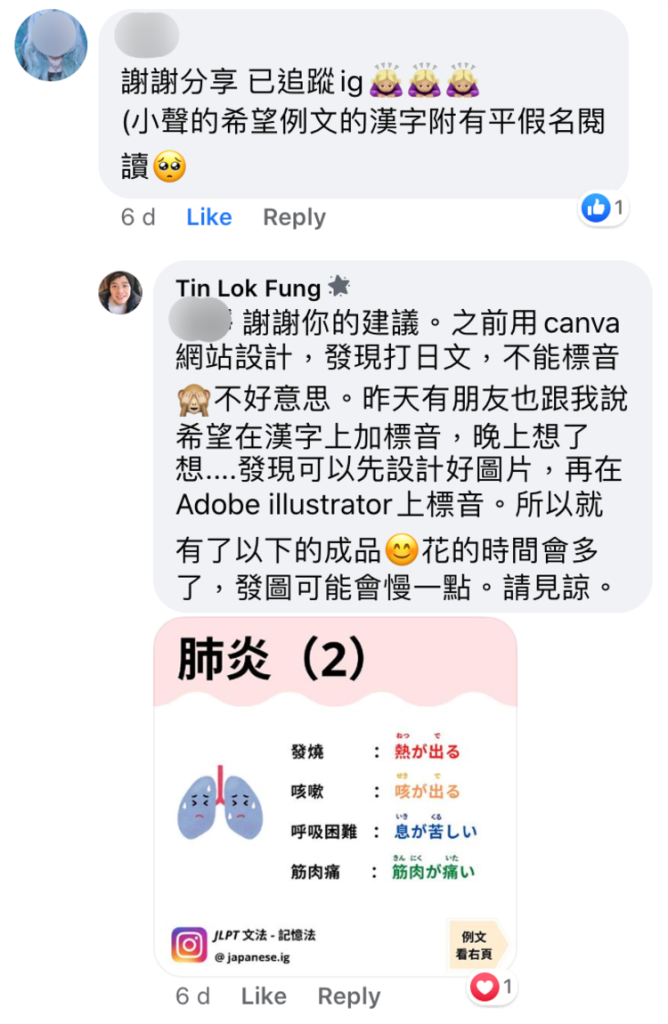Click the @japanese.ig handle text

pos(252,957)
